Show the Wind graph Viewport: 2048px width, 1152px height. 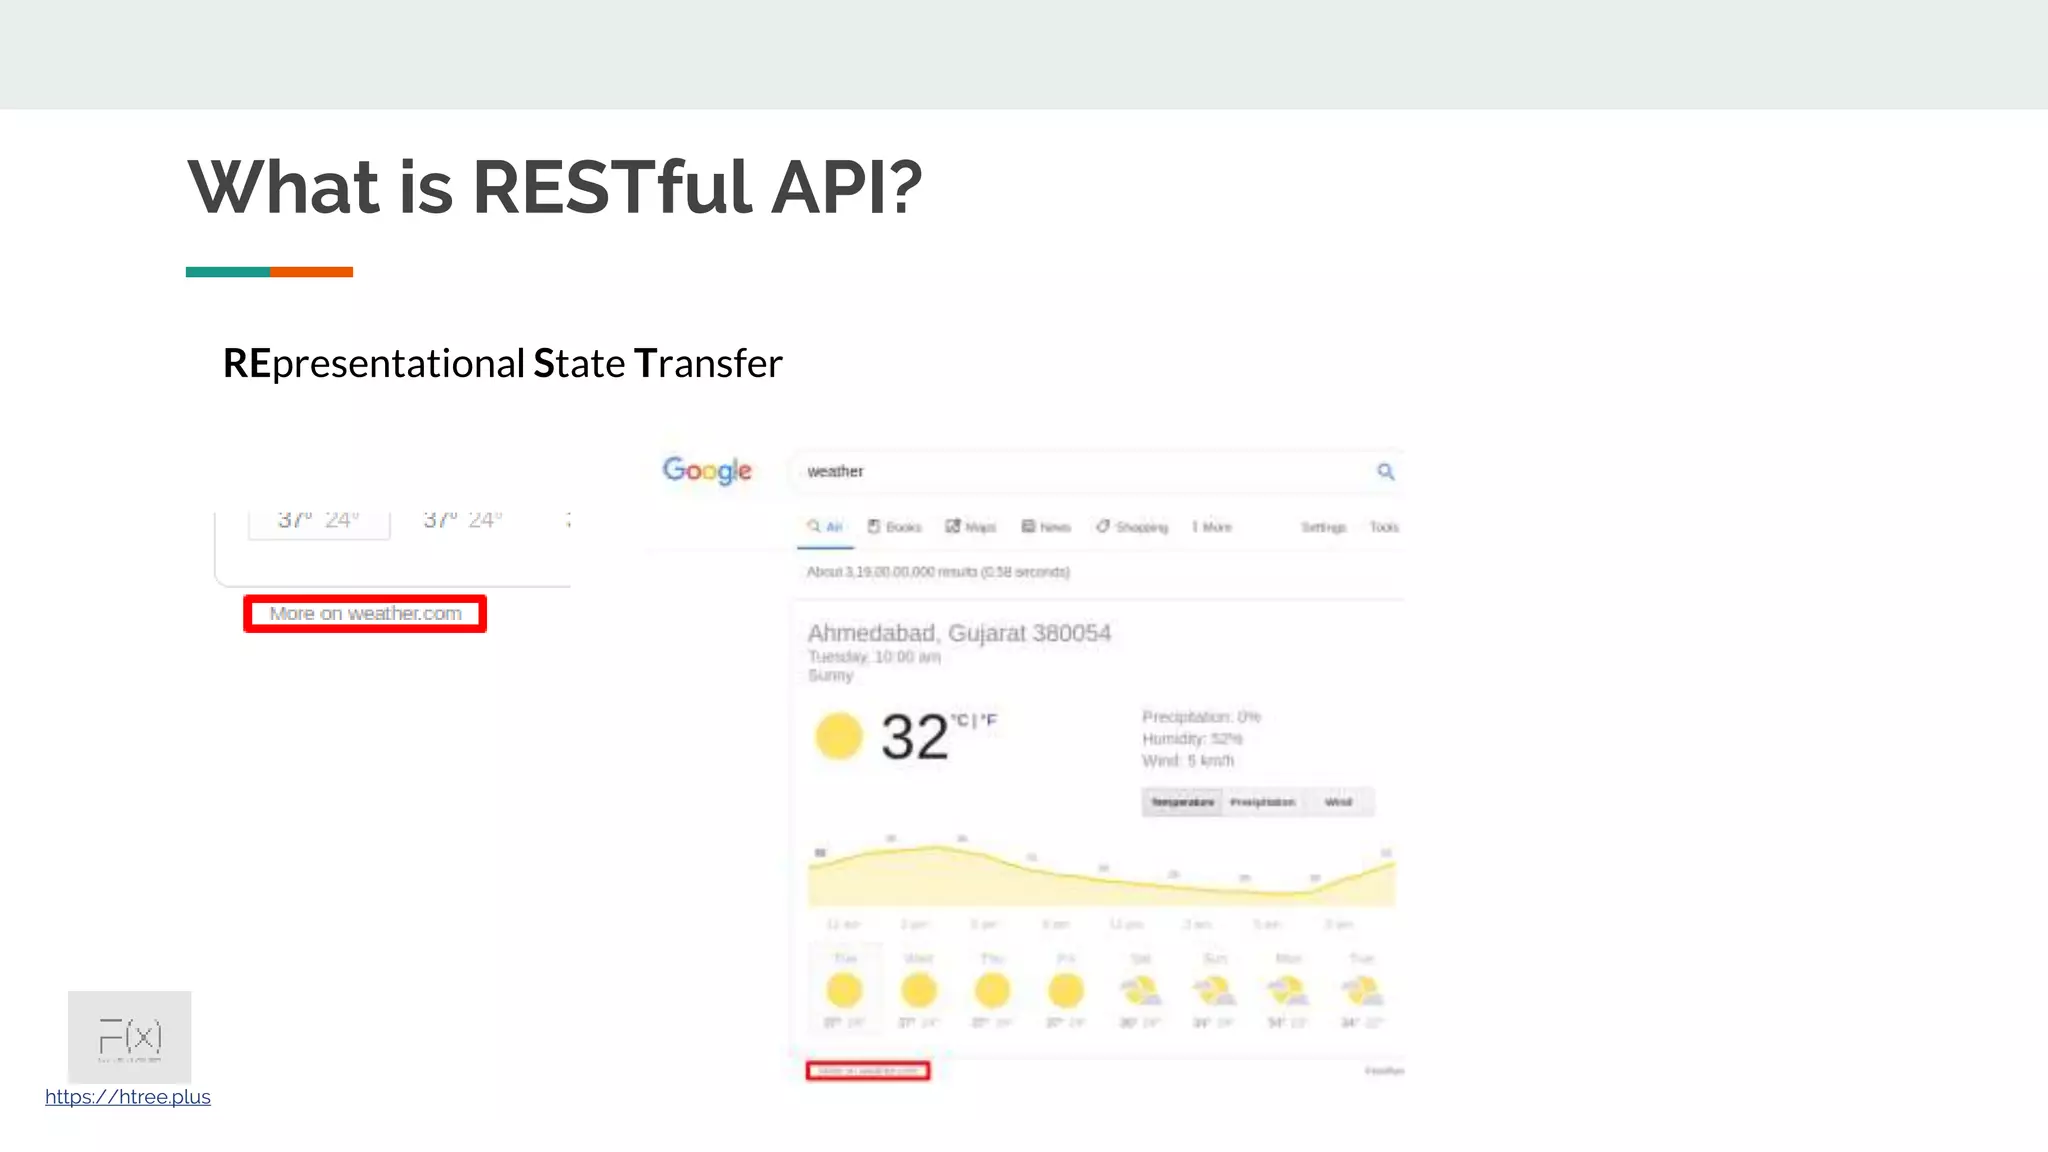pyautogui.click(x=1338, y=802)
